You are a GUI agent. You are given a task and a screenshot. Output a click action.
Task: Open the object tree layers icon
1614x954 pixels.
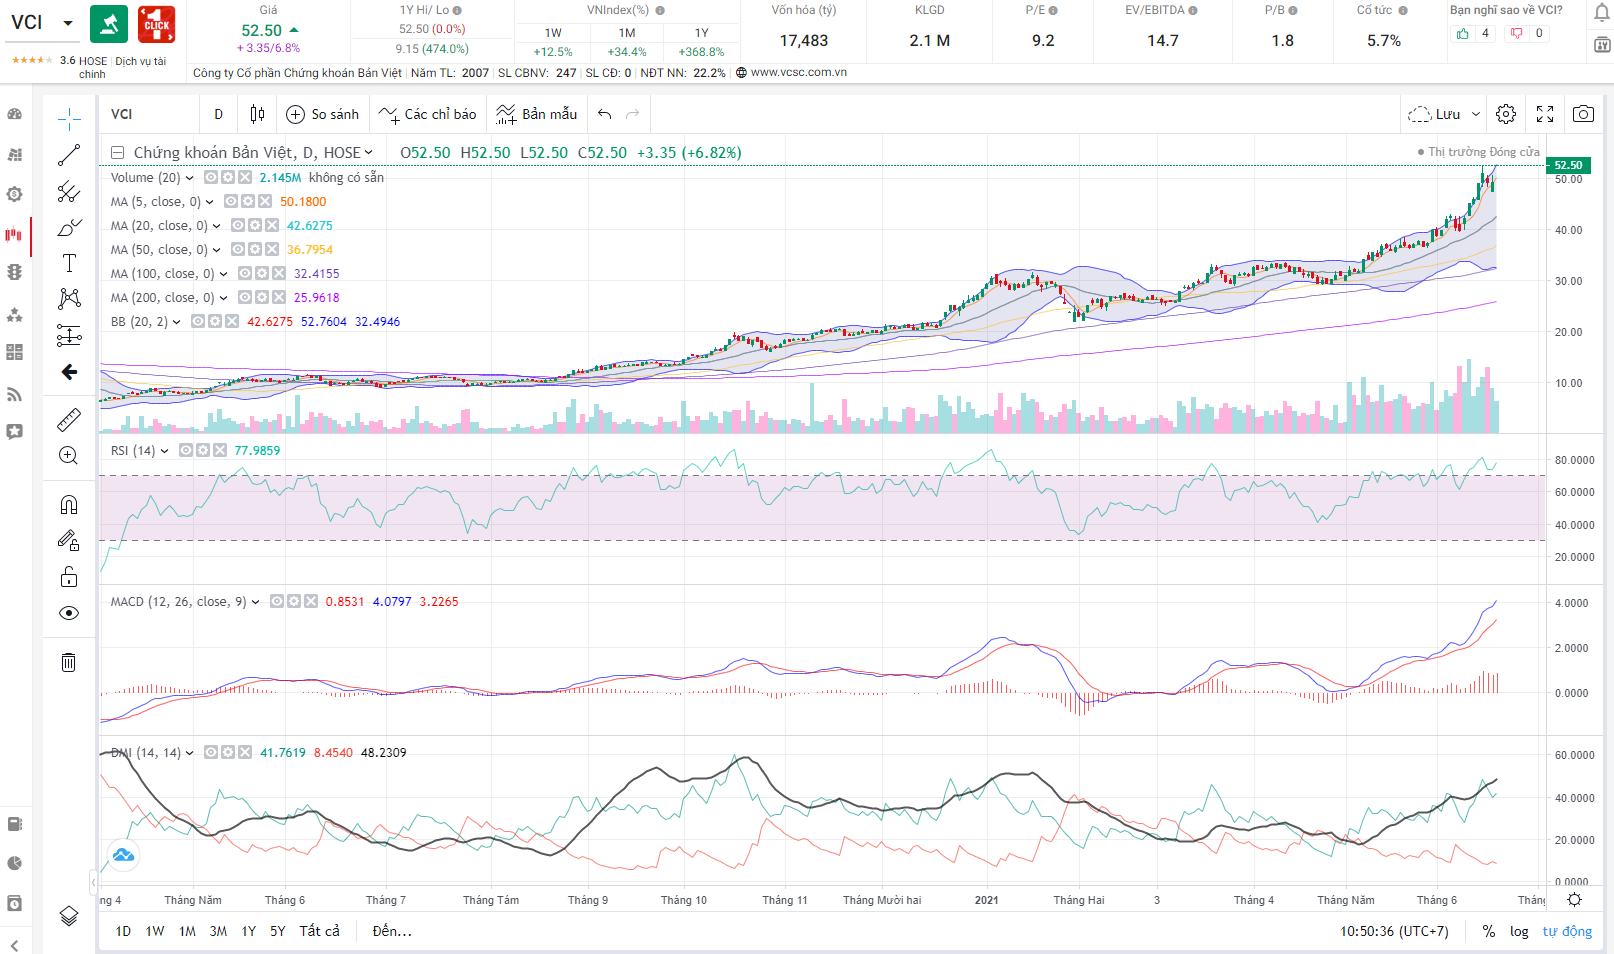pos(69,915)
